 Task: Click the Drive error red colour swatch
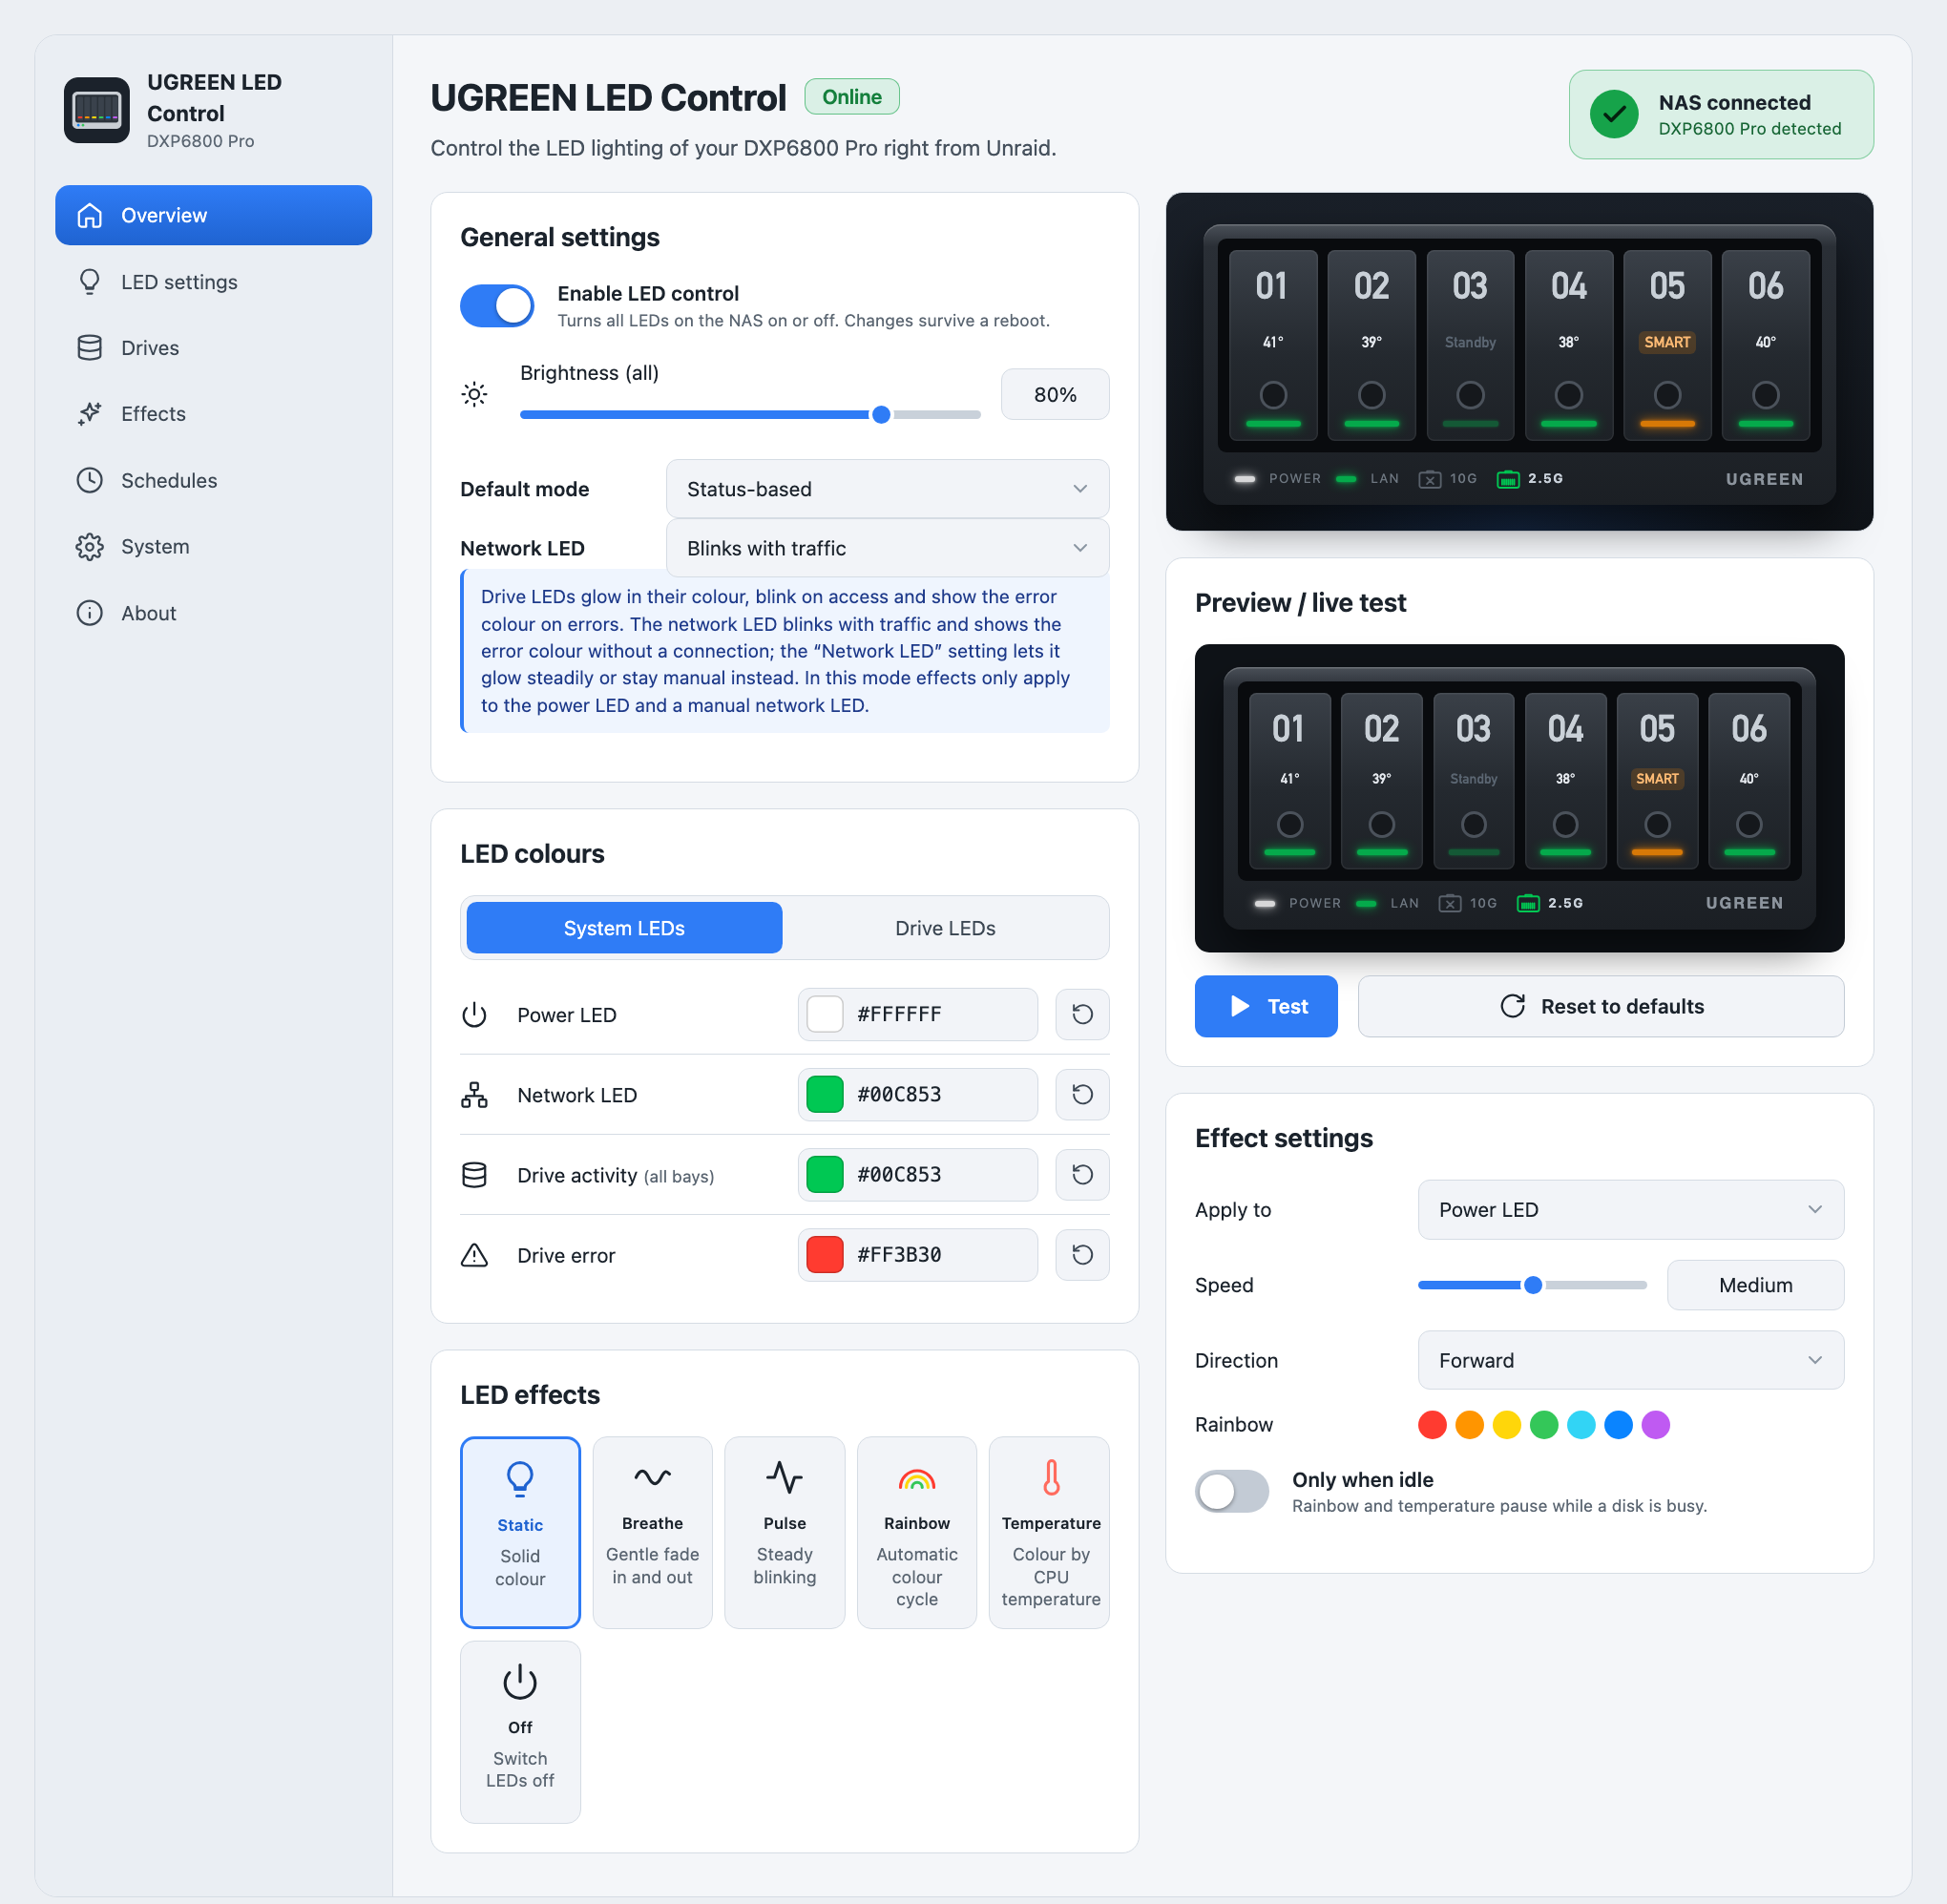825,1254
